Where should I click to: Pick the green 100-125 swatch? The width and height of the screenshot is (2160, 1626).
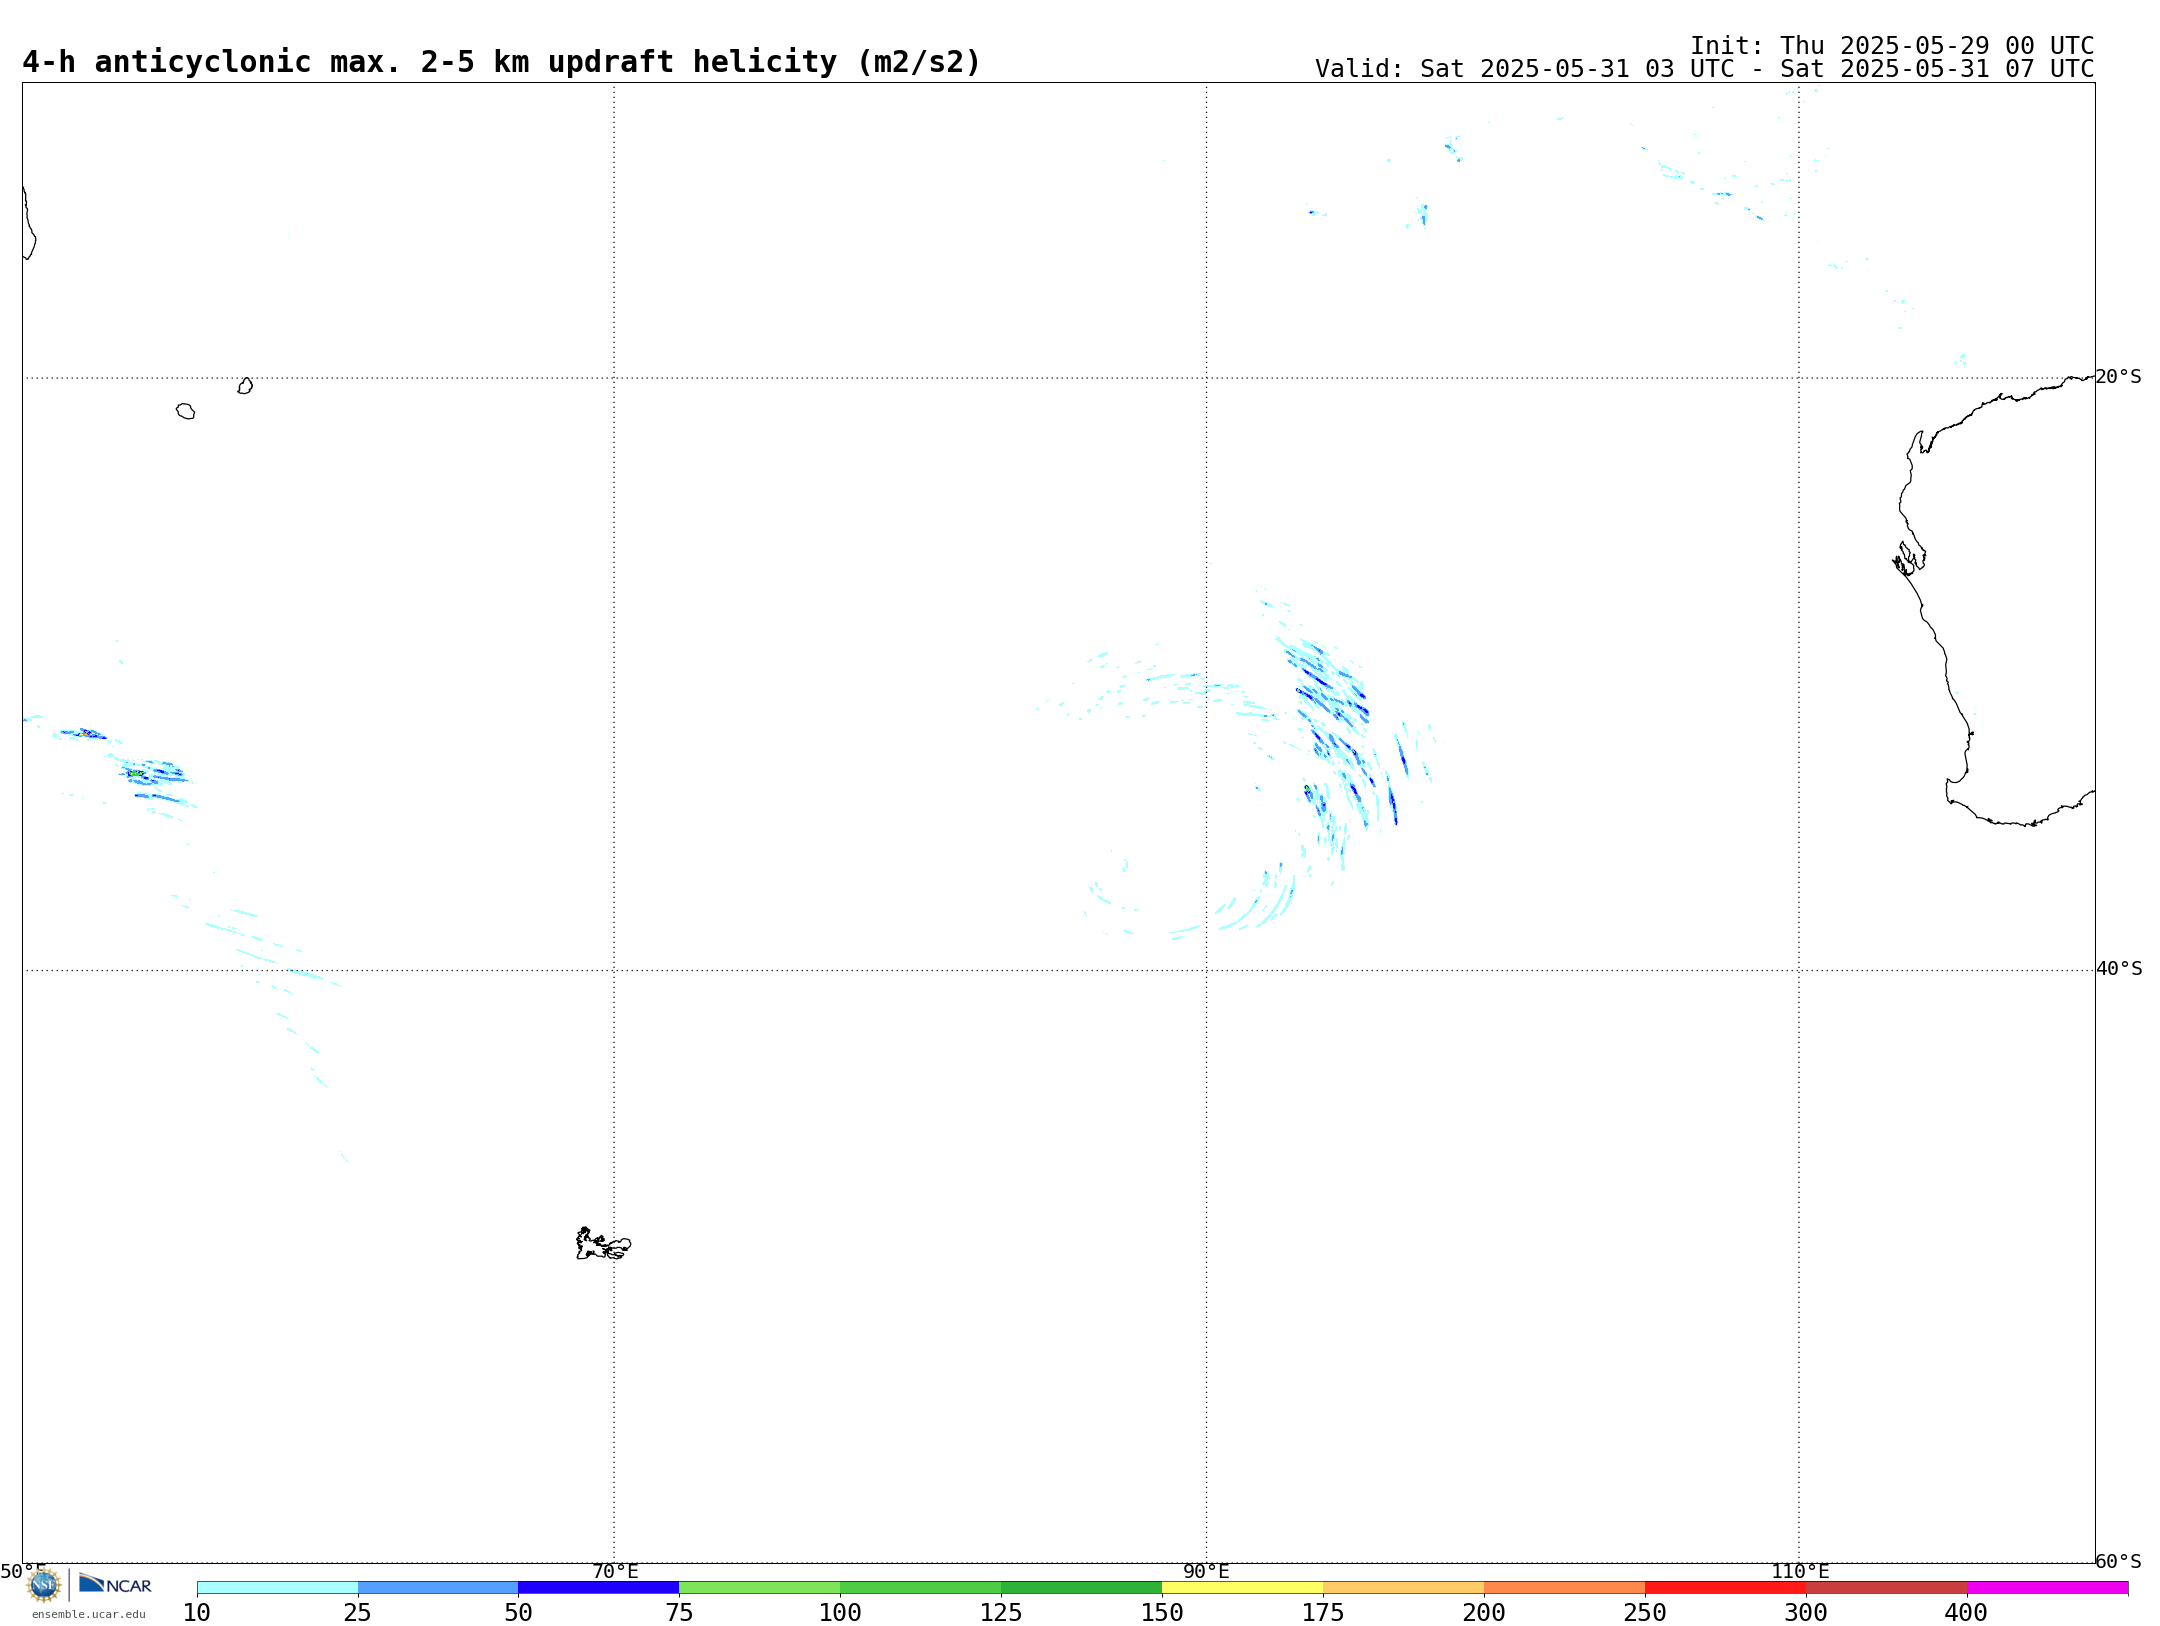pyautogui.click(x=921, y=1587)
